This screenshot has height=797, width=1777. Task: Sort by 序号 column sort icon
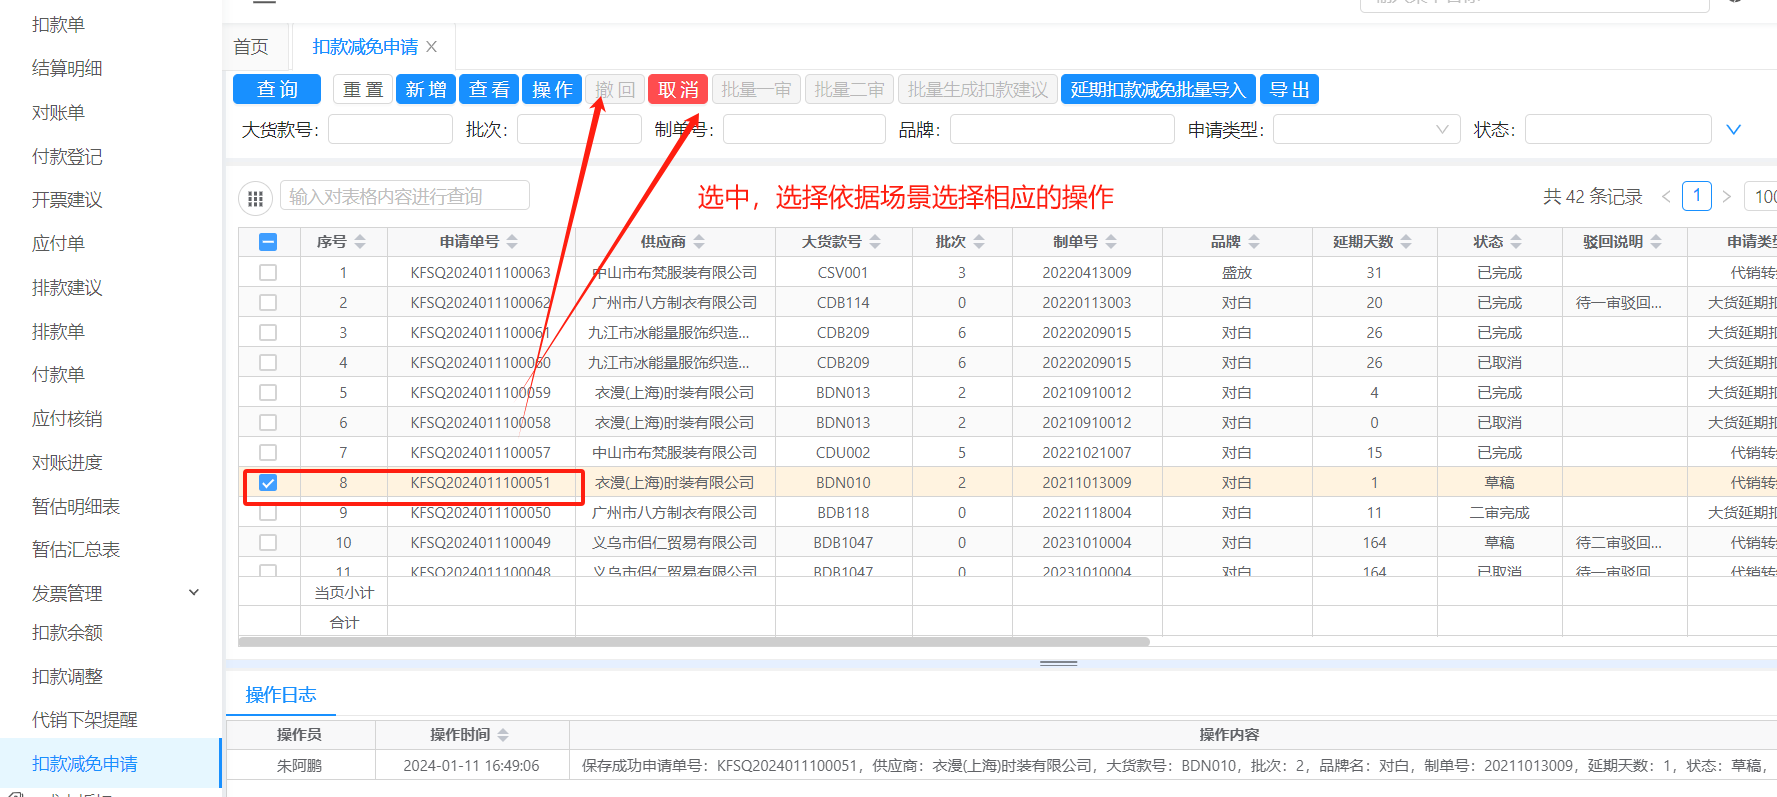tap(360, 242)
